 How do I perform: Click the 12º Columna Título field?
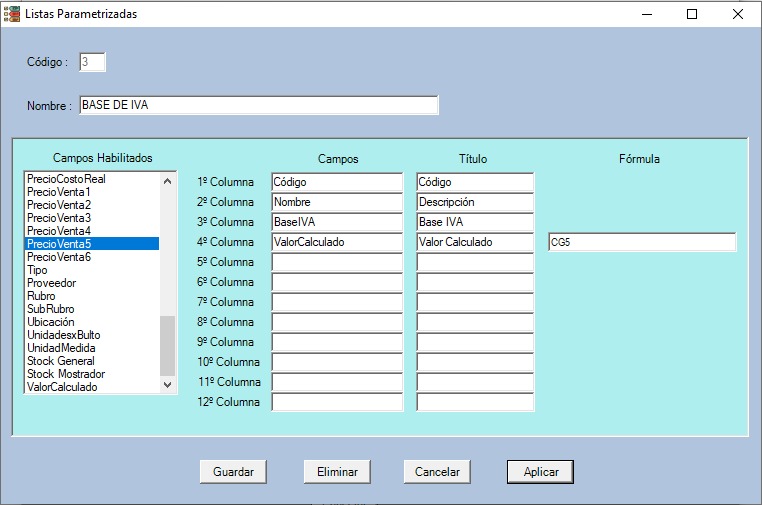[x=474, y=402]
